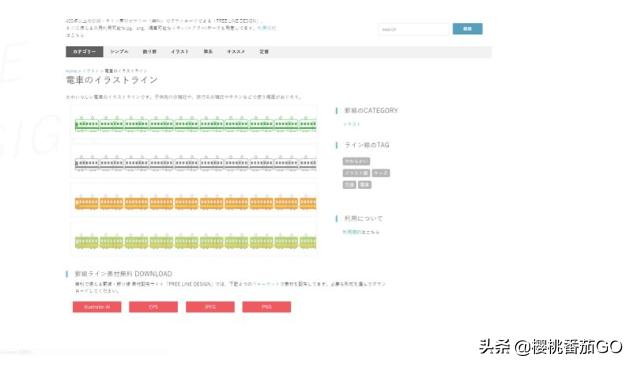Open the gray train line illustration
Viewport: 633px width, 365px height.
[194, 162]
